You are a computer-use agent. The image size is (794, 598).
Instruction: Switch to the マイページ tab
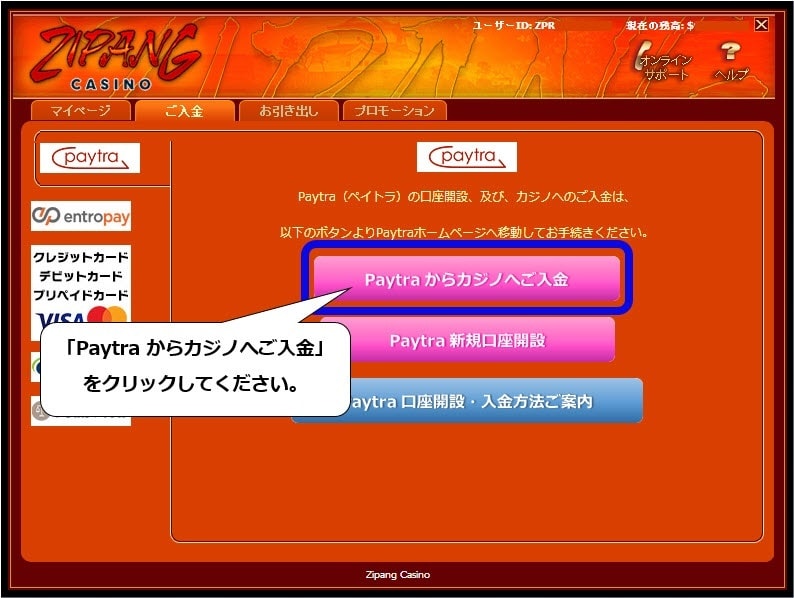click(x=81, y=111)
